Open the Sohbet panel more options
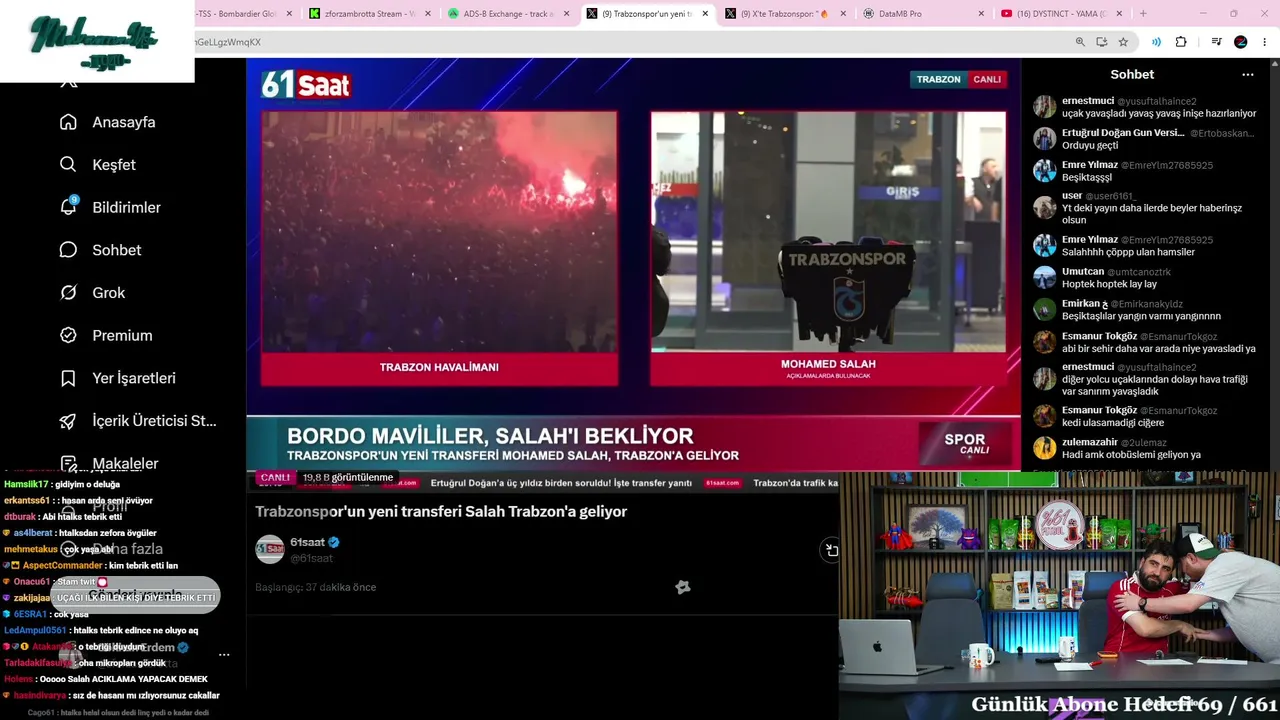 click(x=1247, y=75)
